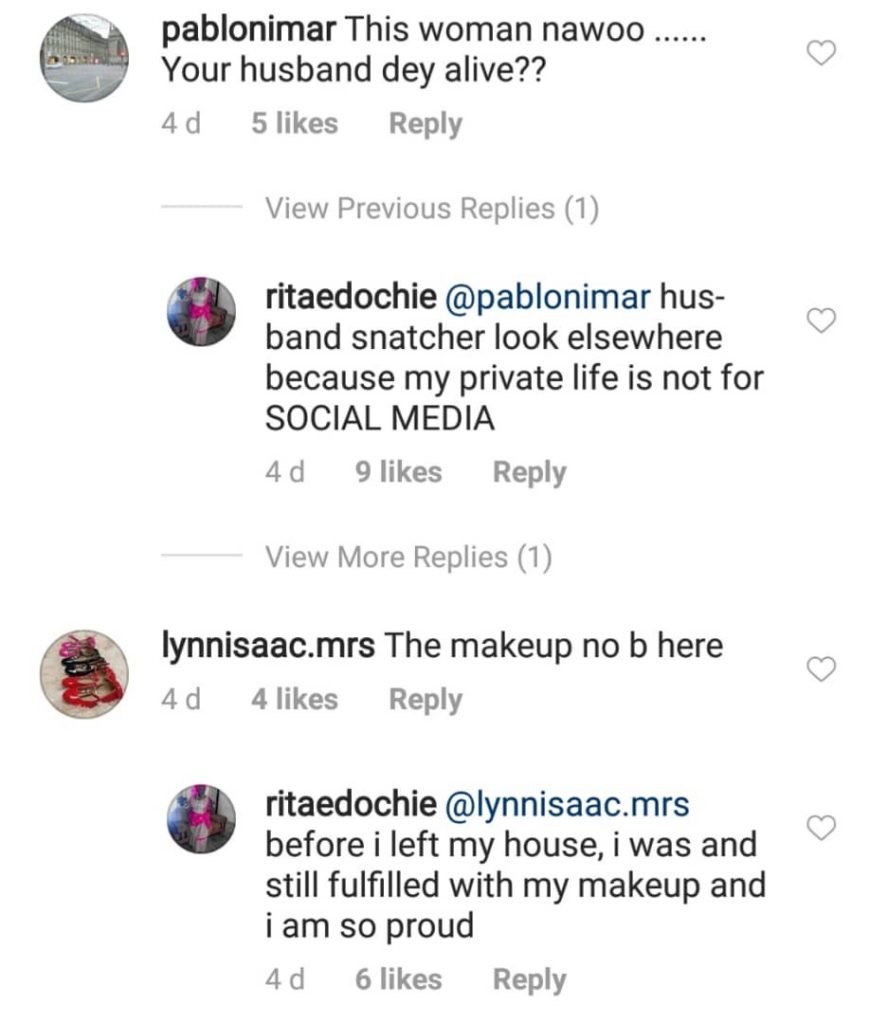The height and width of the screenshot is (1024, 888).
Task: Reply to ritaedochie's husband snatcher comment
Action: pyautogui.click(x=529, y=472)
